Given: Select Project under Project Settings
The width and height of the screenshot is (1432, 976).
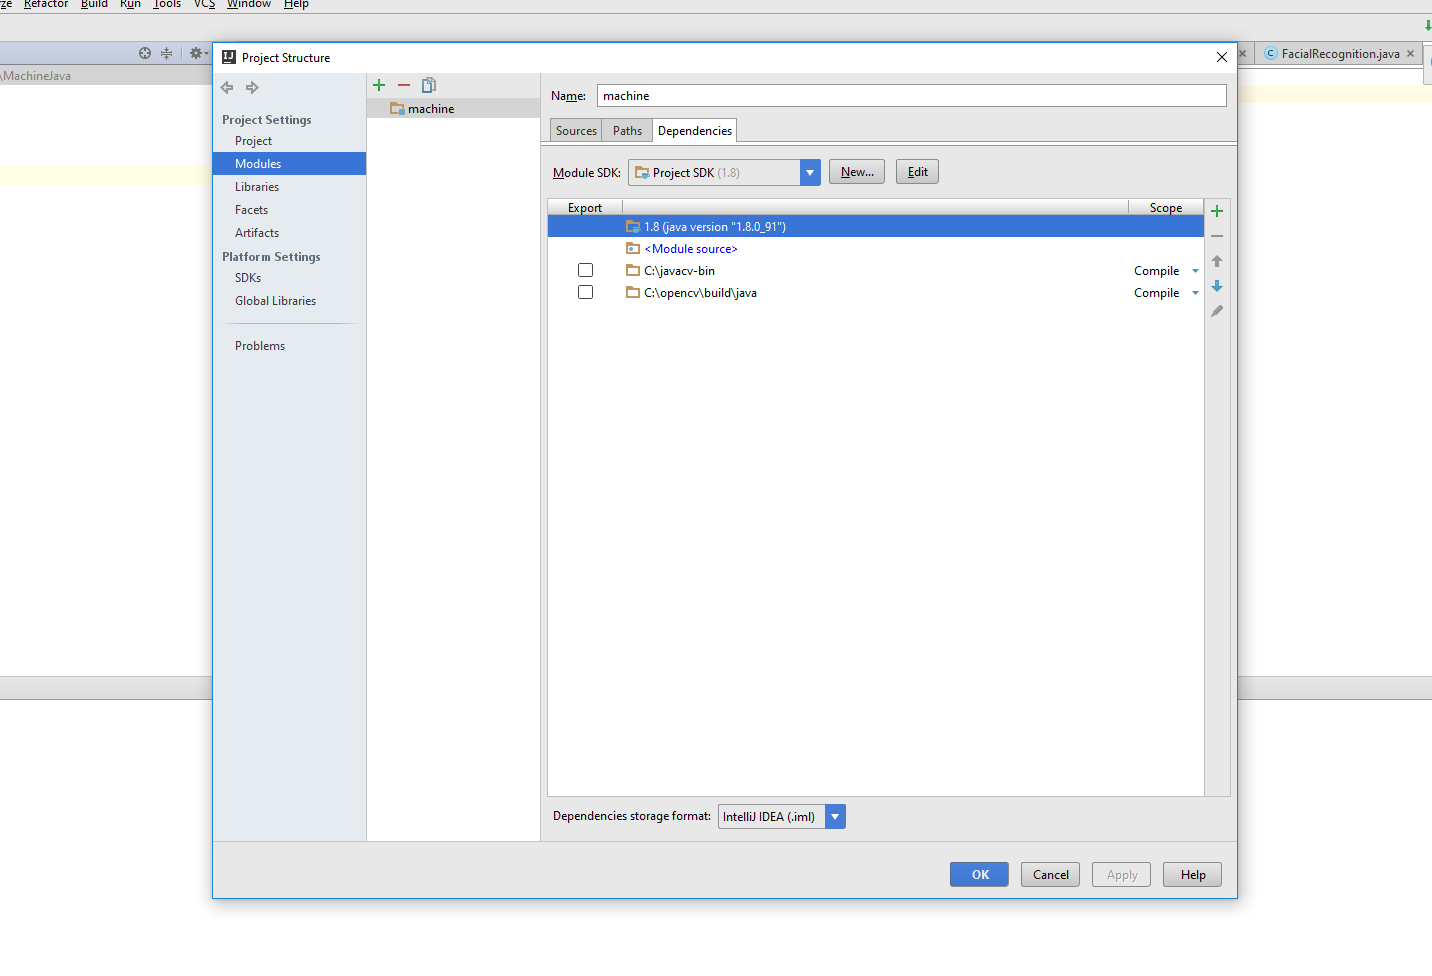Looking at the screenshot, I should pyautogui.click(x=253, y=141).
